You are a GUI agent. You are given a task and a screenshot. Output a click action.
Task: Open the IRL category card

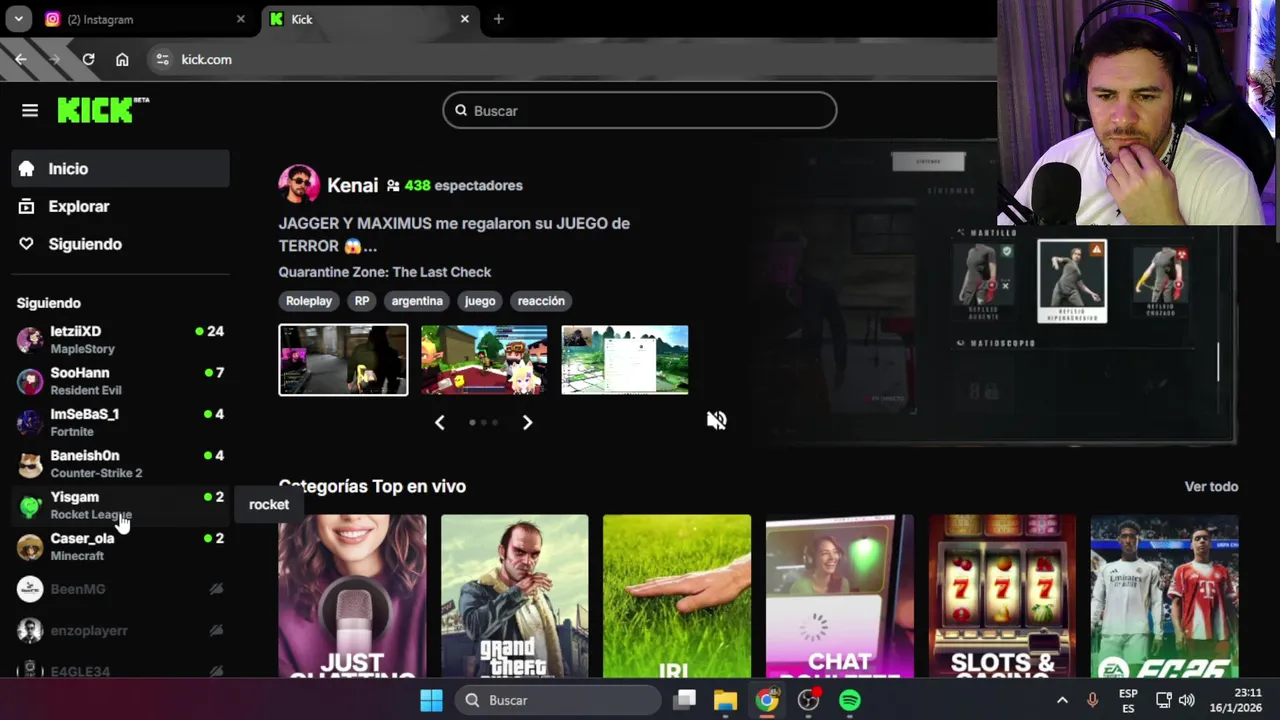pyautogui.click(x=677, y=596)
